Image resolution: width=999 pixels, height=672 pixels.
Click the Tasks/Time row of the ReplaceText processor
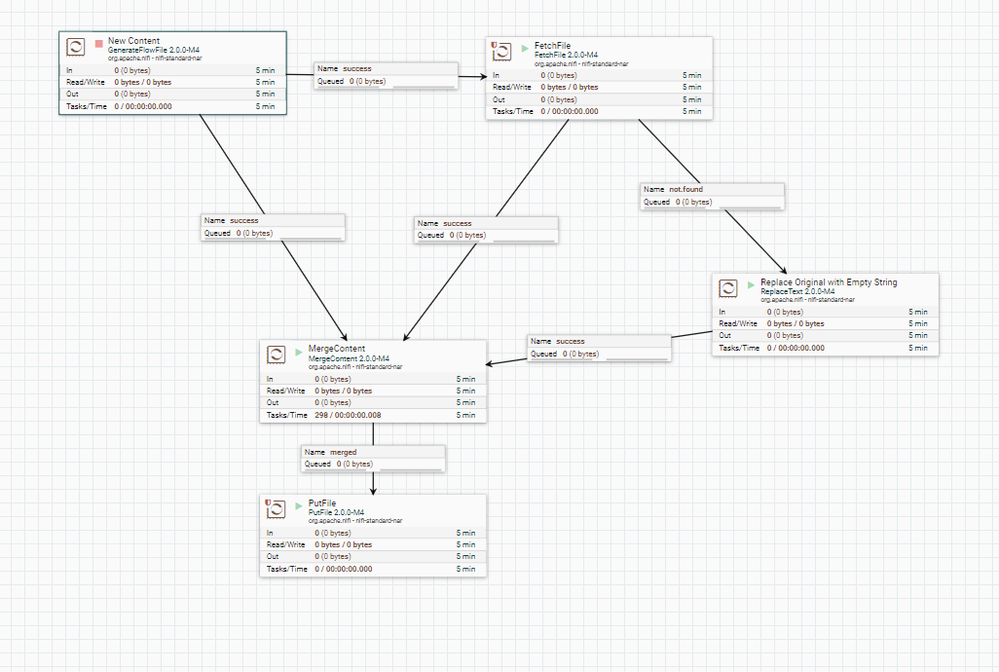[825, 348]
